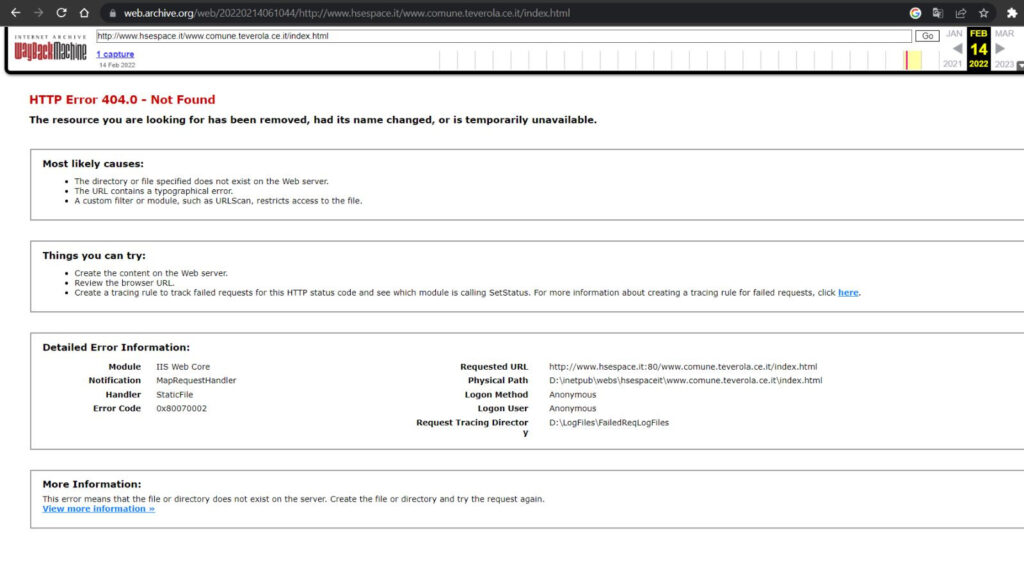
Task: Click the Wayback Machine logo
Action: pyautogui.click(x=50, y=50)
